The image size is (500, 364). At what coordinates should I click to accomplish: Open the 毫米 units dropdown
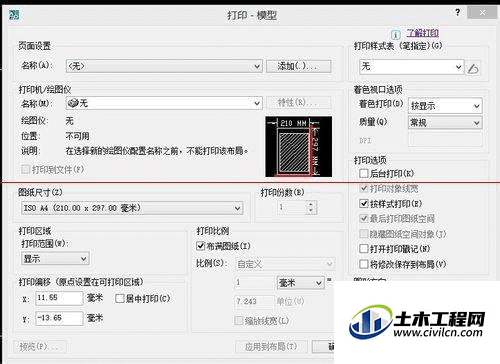300,283
